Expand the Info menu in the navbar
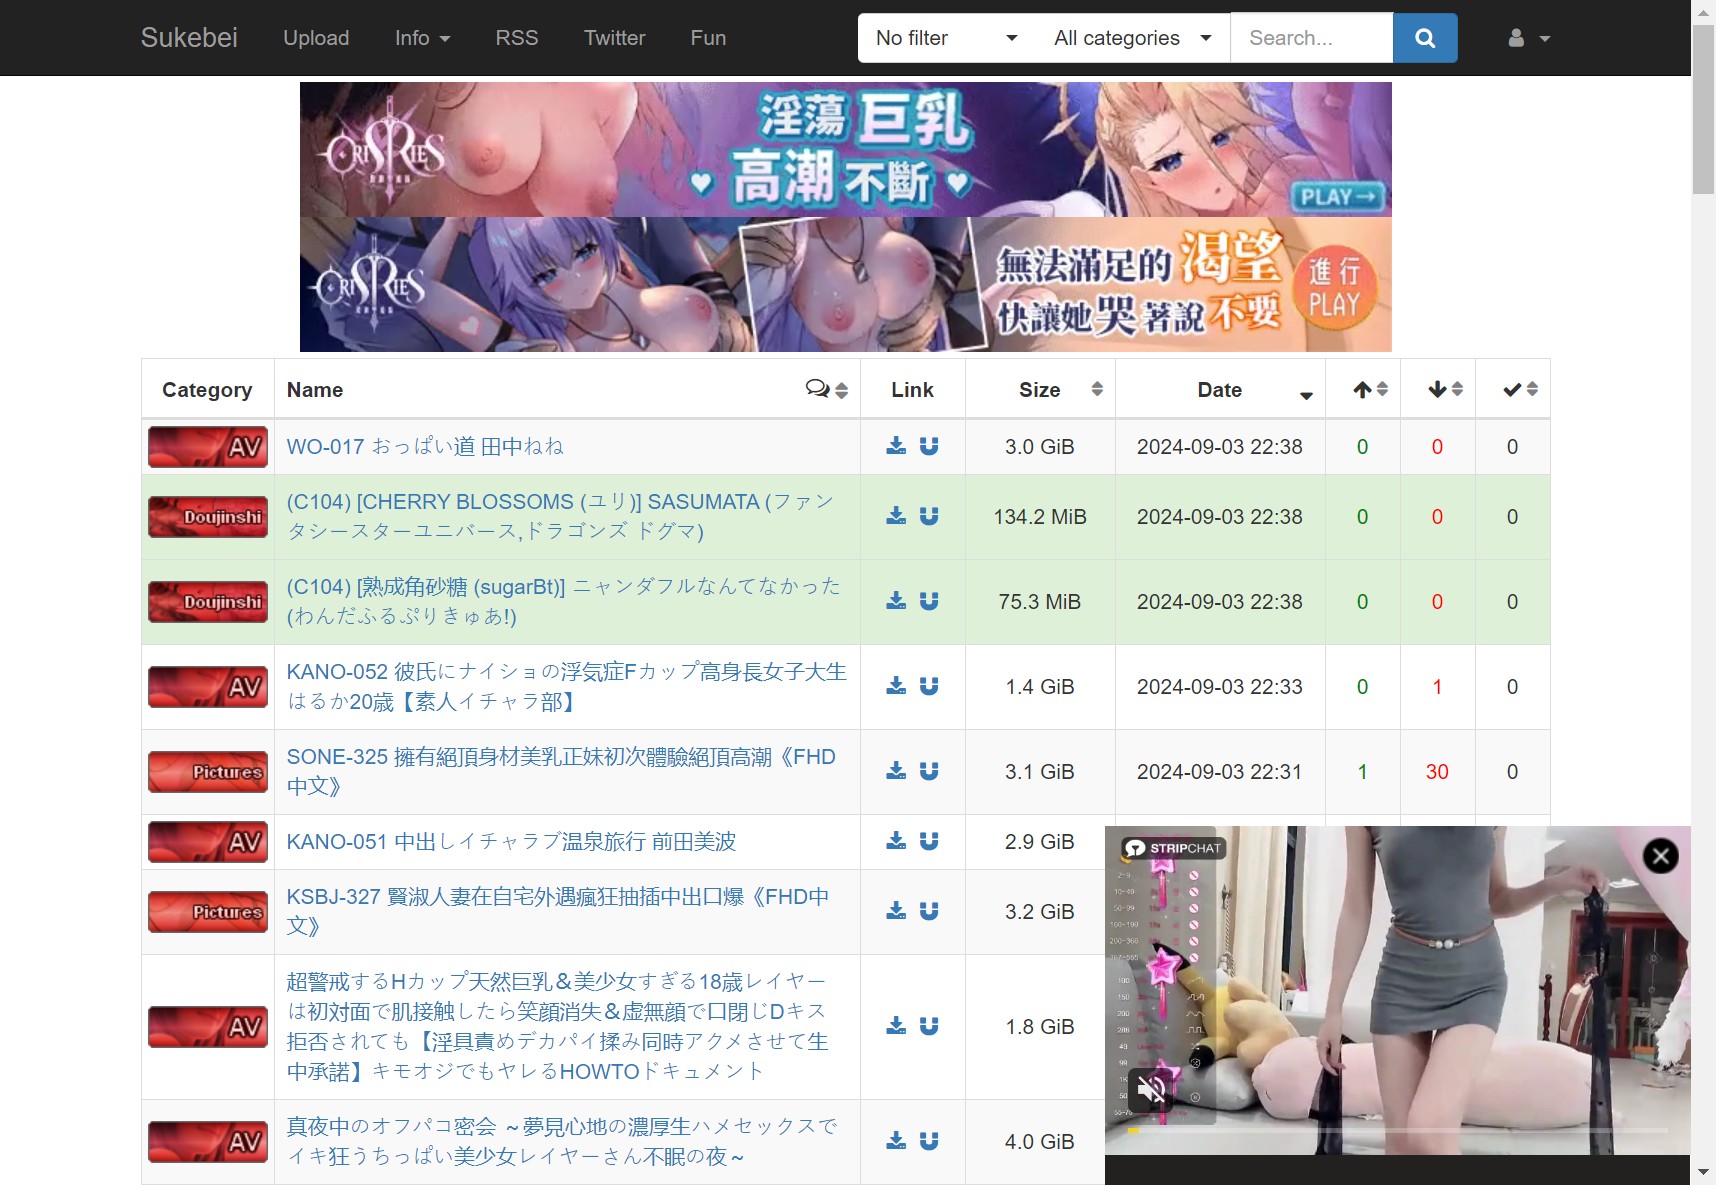1716x1185 pixels. pos(422,38)
